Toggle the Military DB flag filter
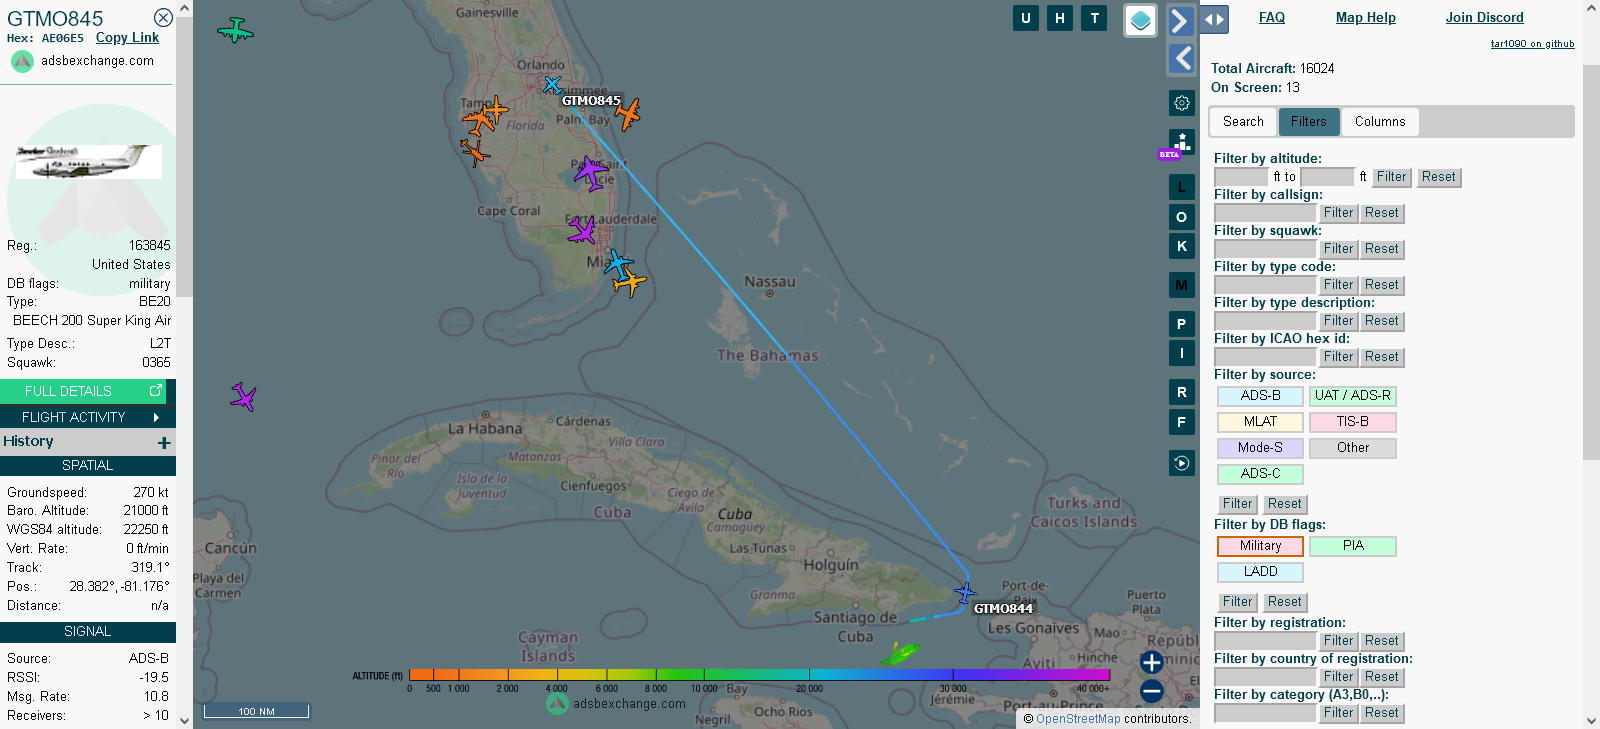 coord(1260,546)
